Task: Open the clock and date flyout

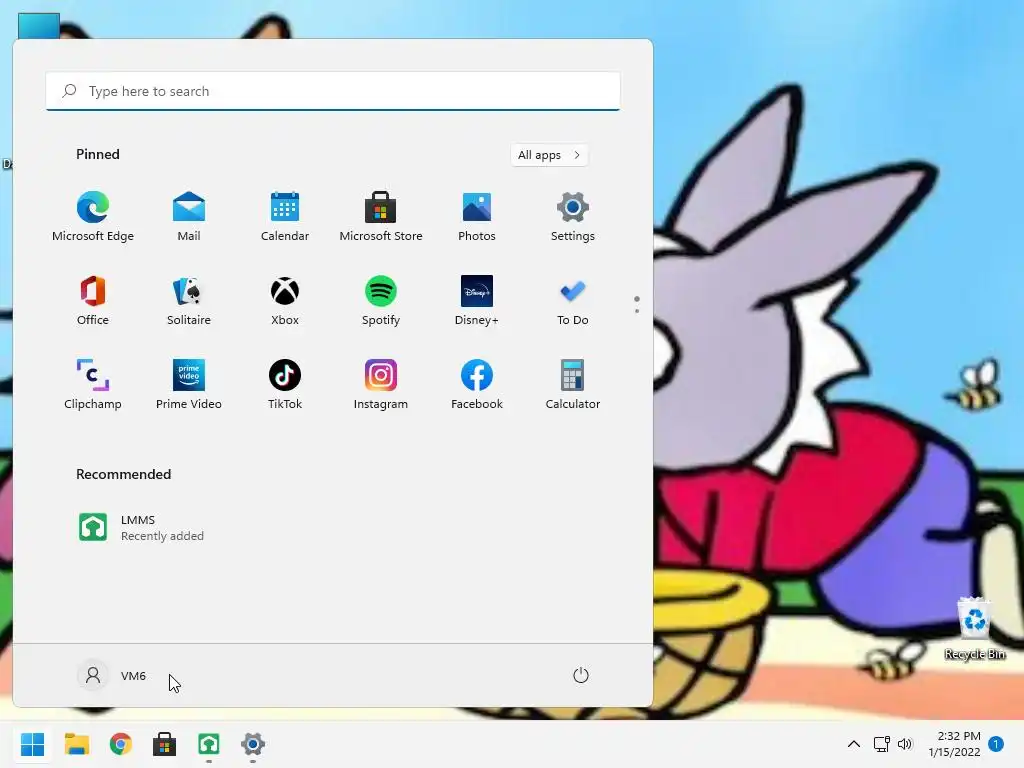Action: pos(955,744)
